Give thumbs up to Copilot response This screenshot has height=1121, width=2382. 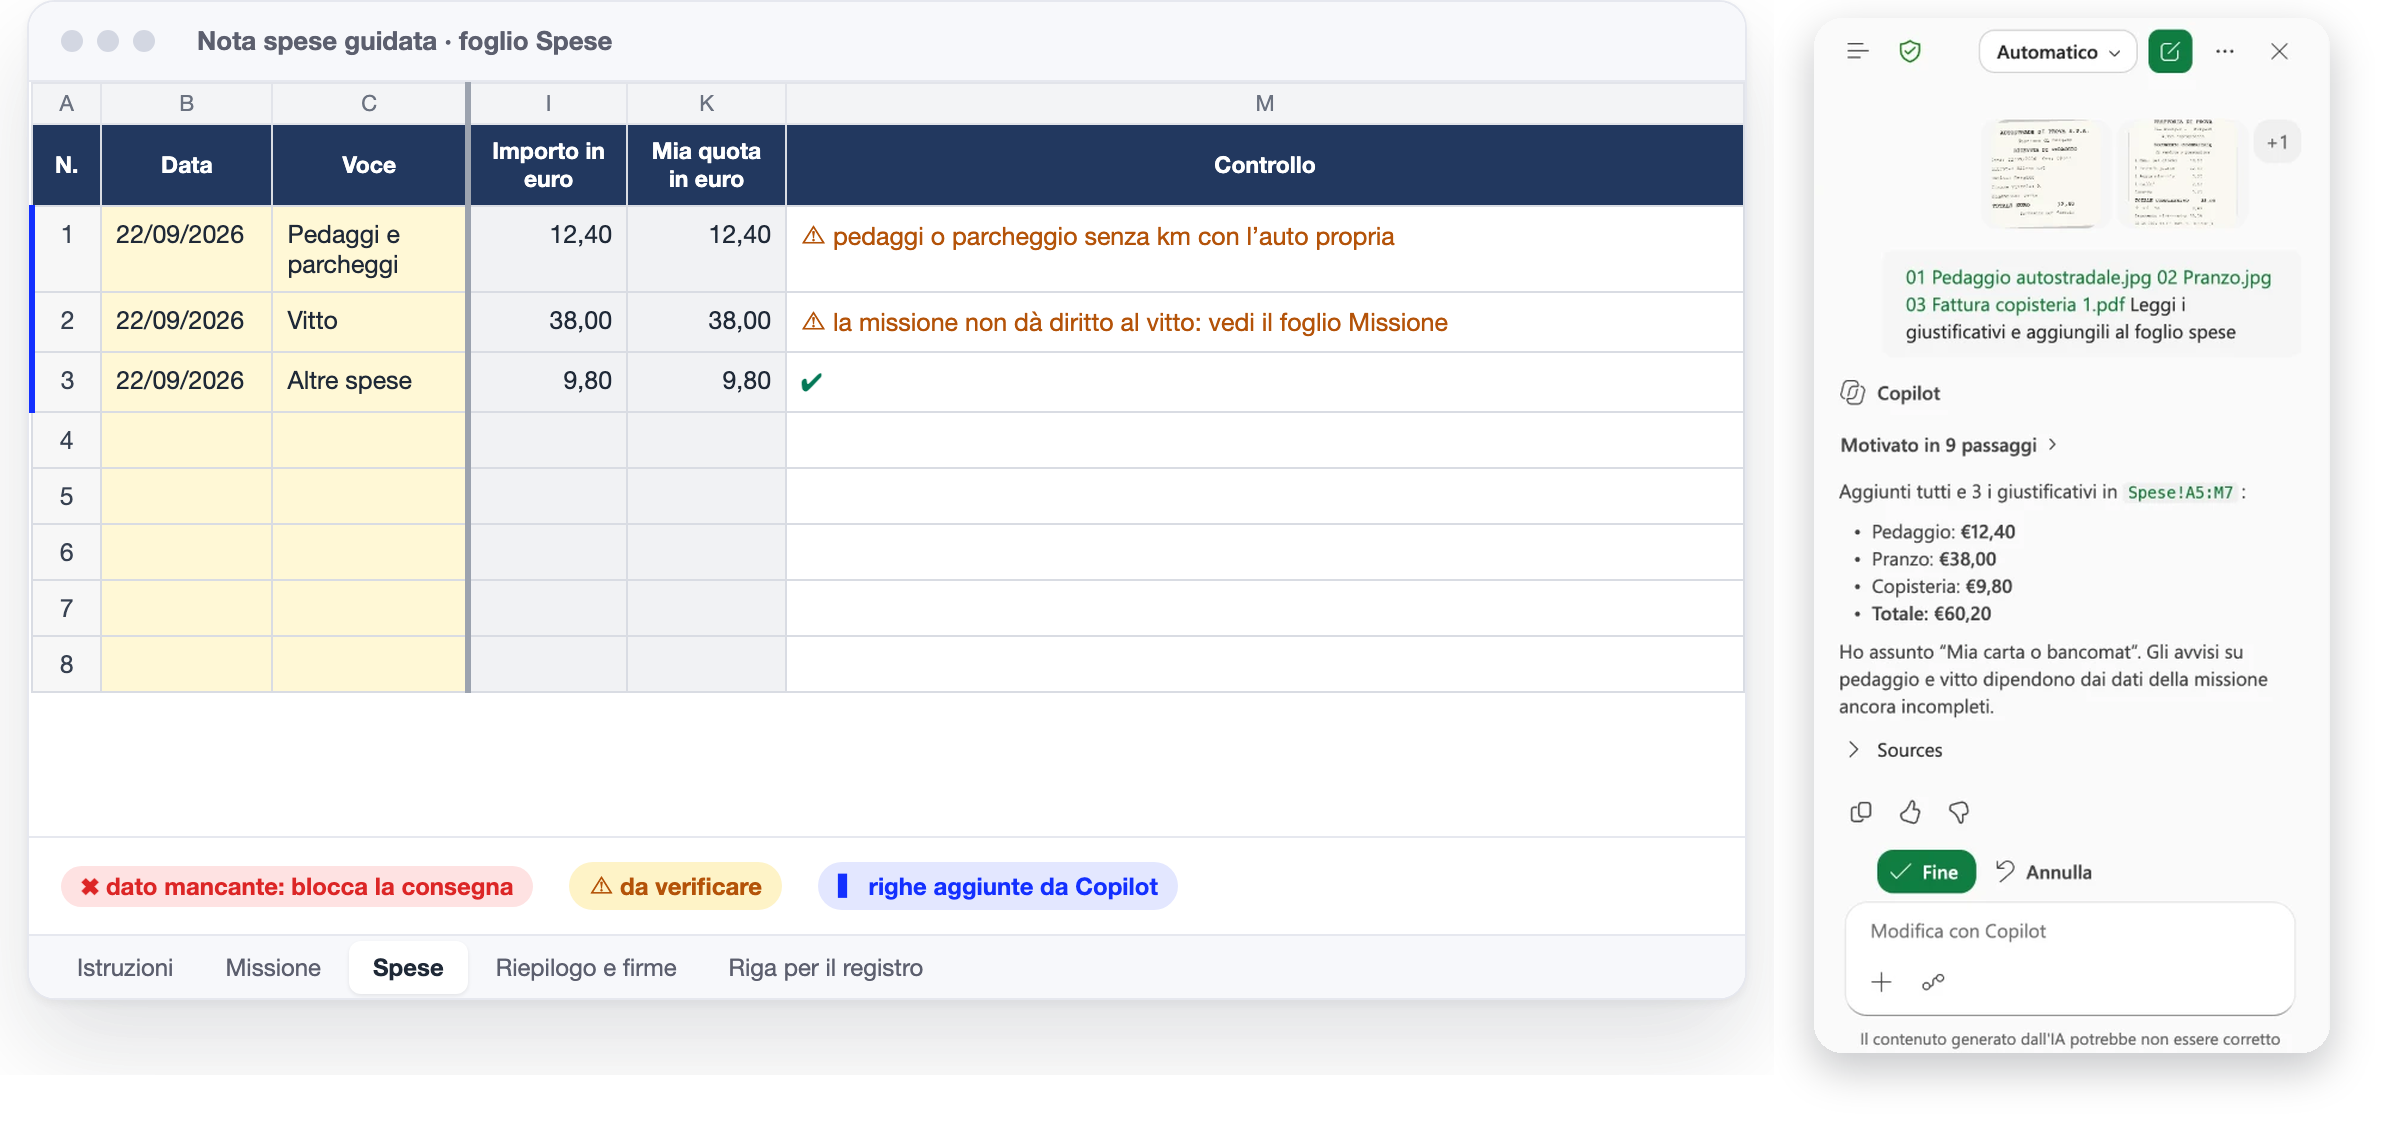coord(1910,812)
